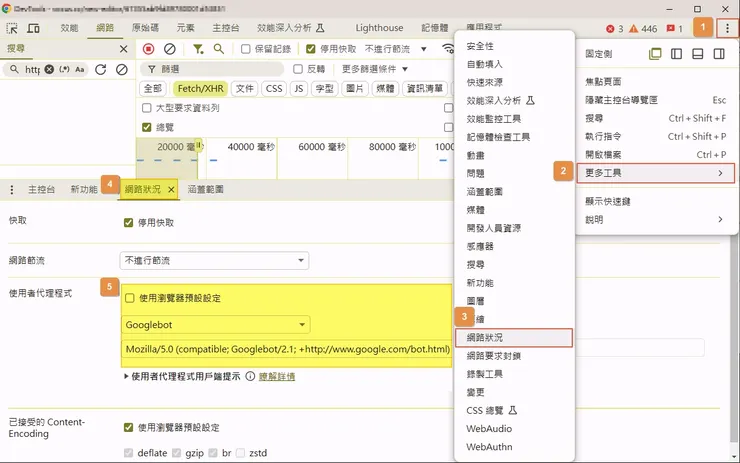Viewport: 740px width, 463px height.
Task: Open the 瞭解詳情 link
Action: (x=277, y=376)
